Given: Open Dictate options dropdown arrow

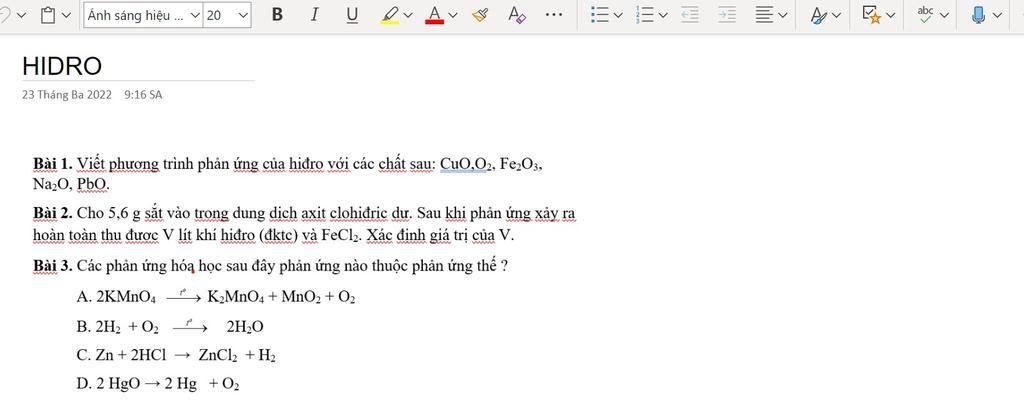Looking at the screenshot, I should 997,15.
